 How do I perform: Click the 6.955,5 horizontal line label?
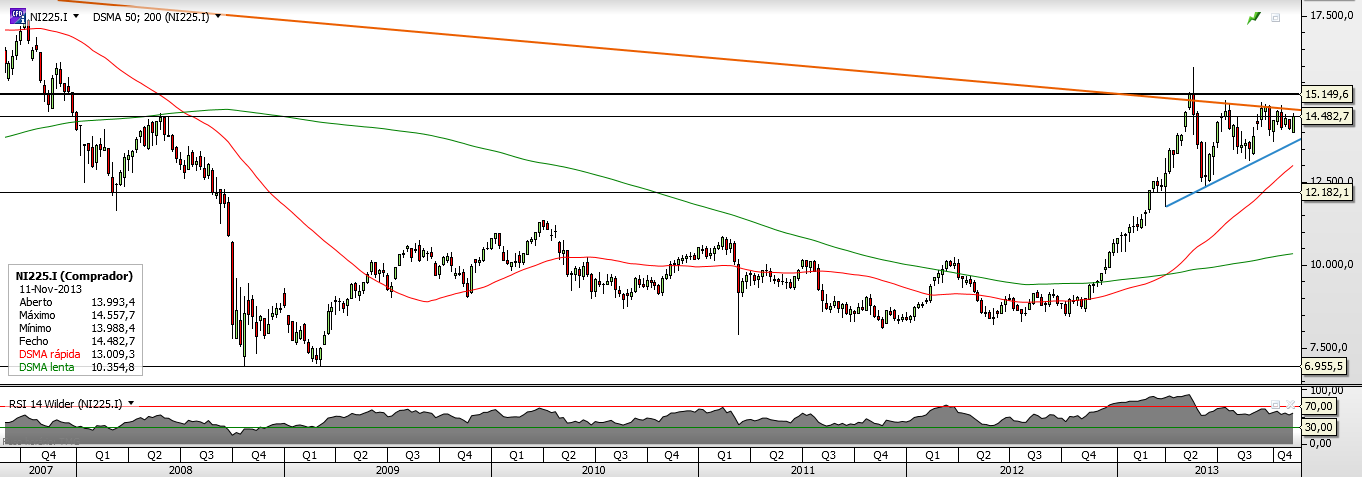click(1329, 366)
